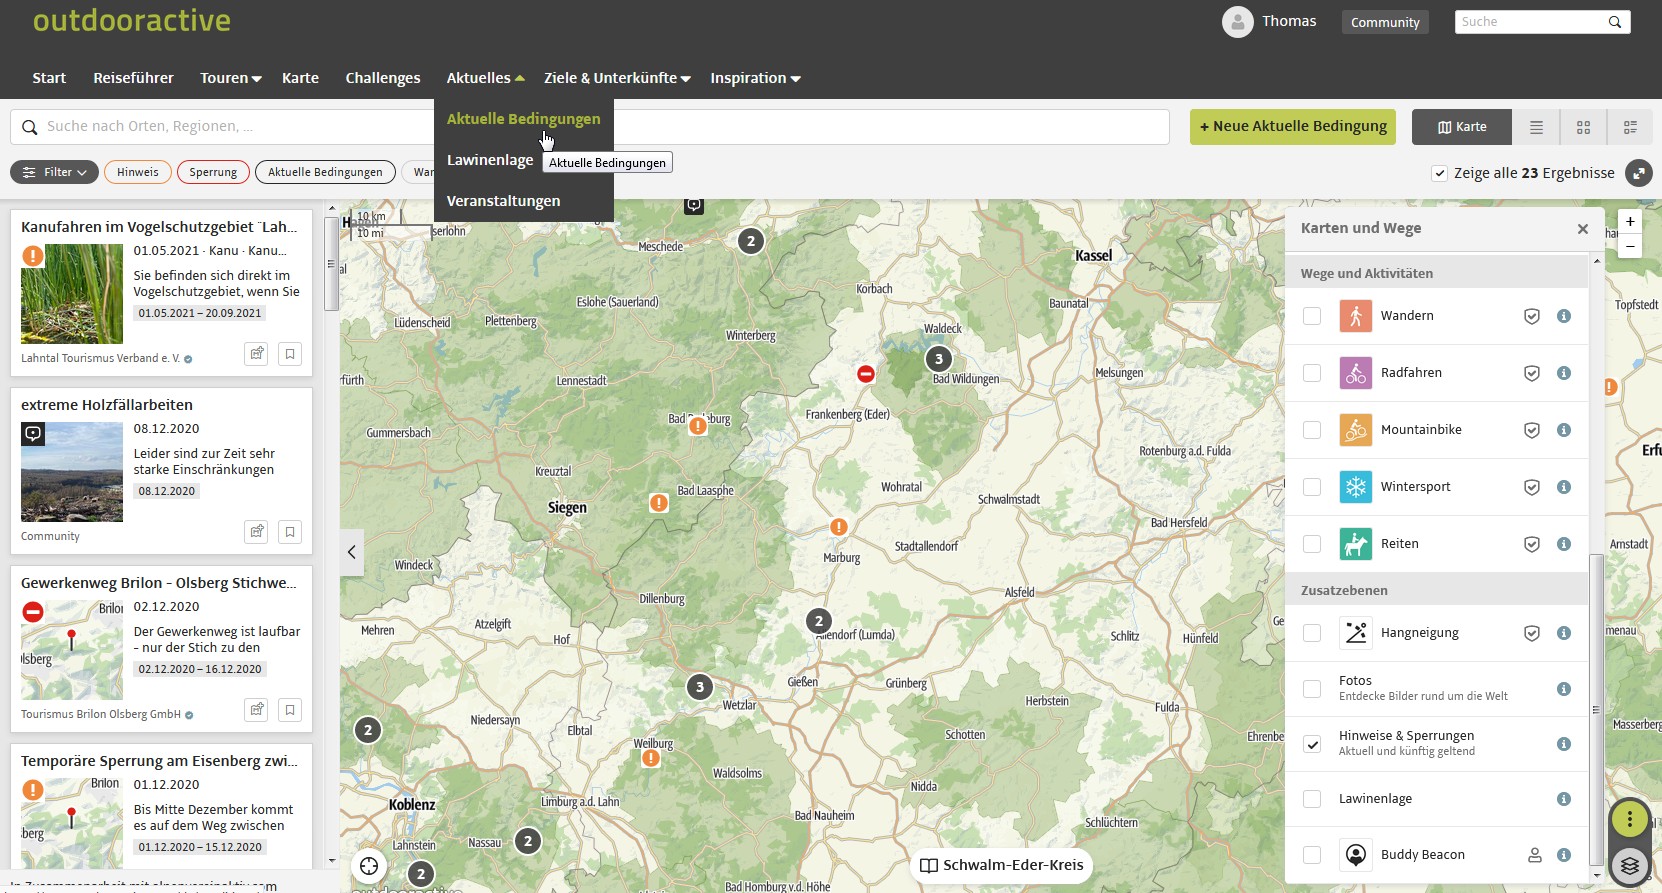This screenshot has height=893, width=1662.
Task: Expand map to fullscreen
Action: (x=1638, y=173)
